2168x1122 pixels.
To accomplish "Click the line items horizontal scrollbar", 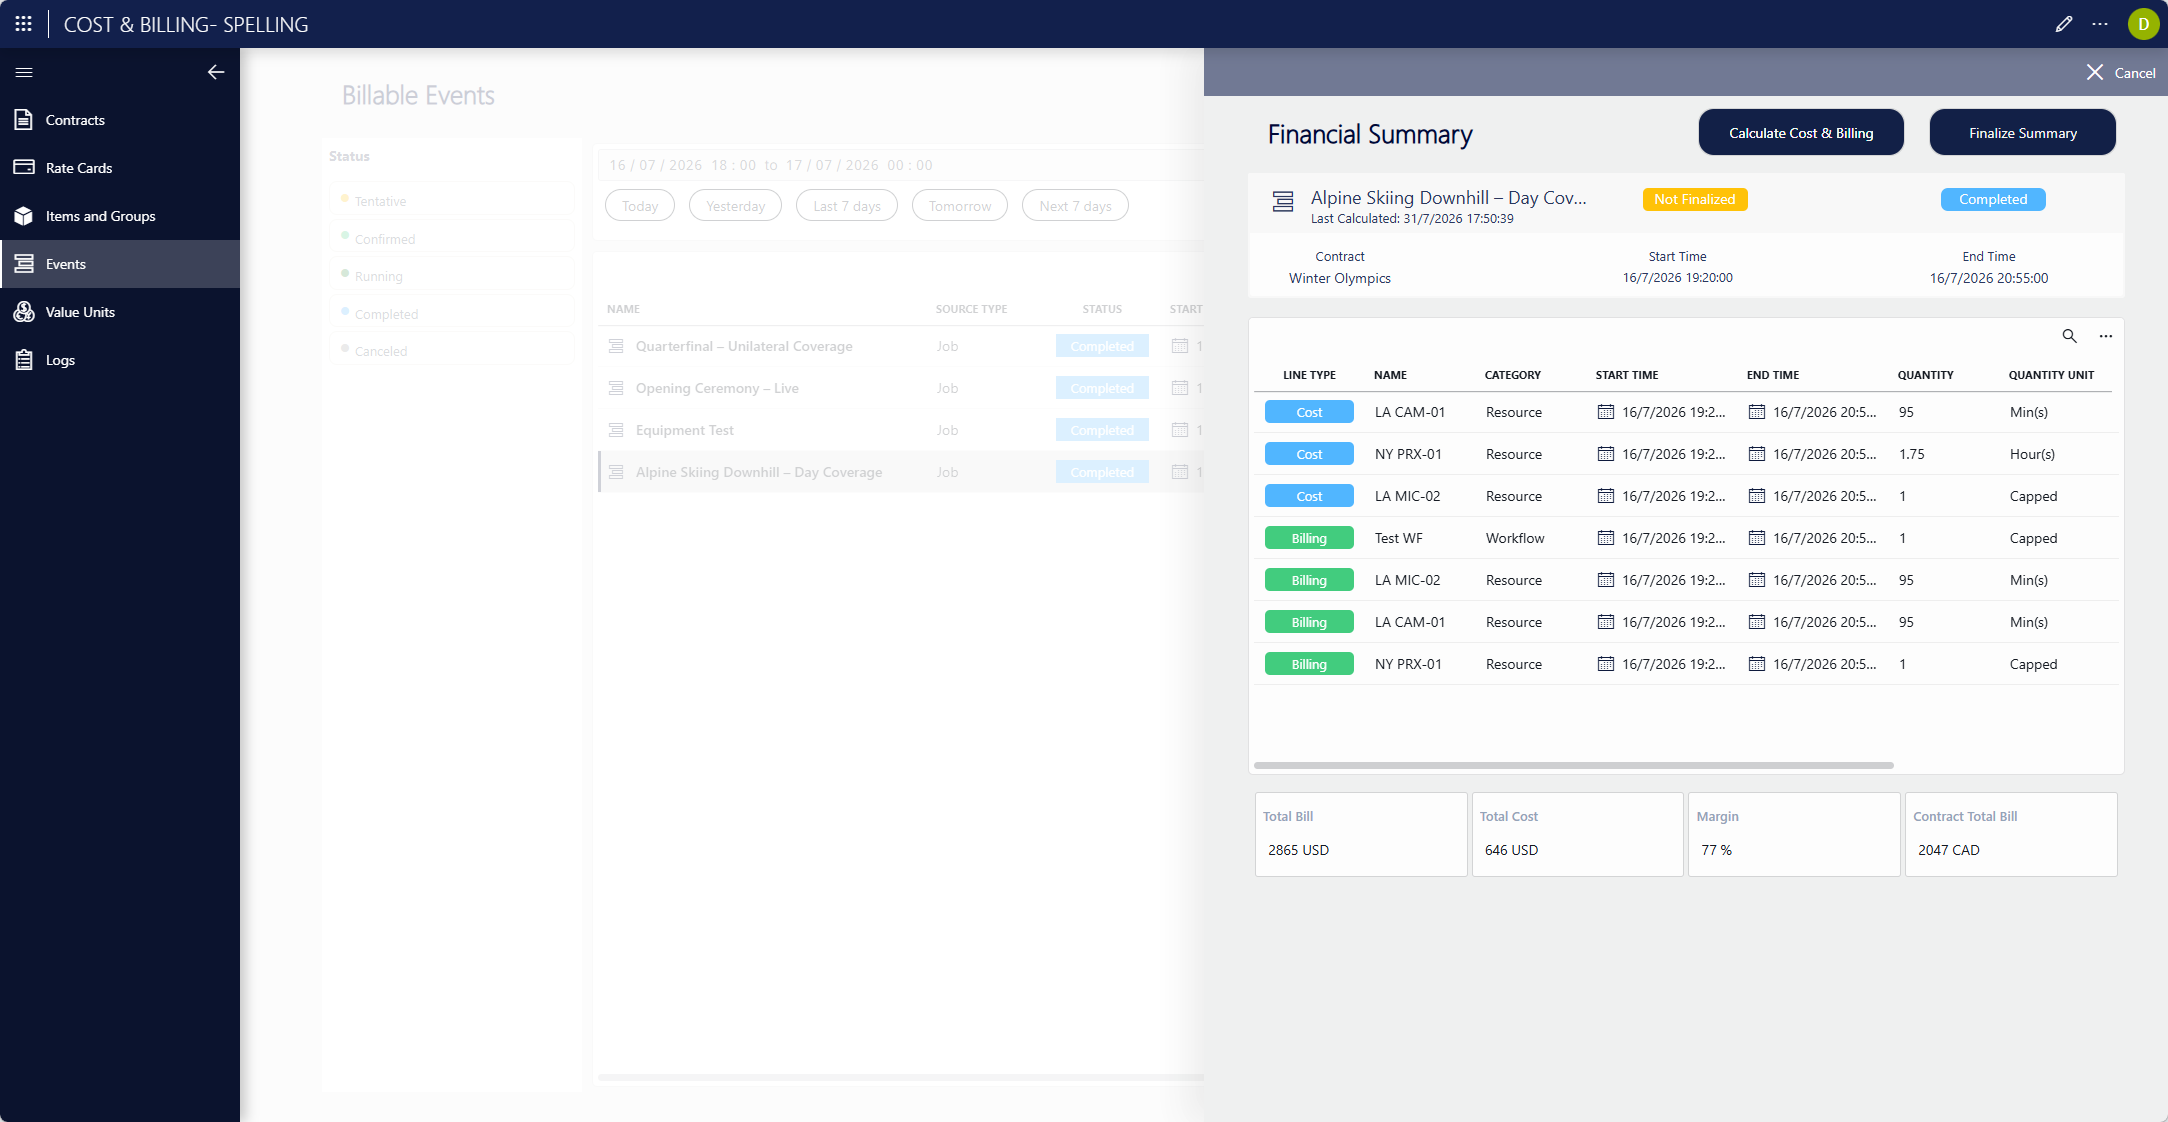I will (x=1574, y=765).
